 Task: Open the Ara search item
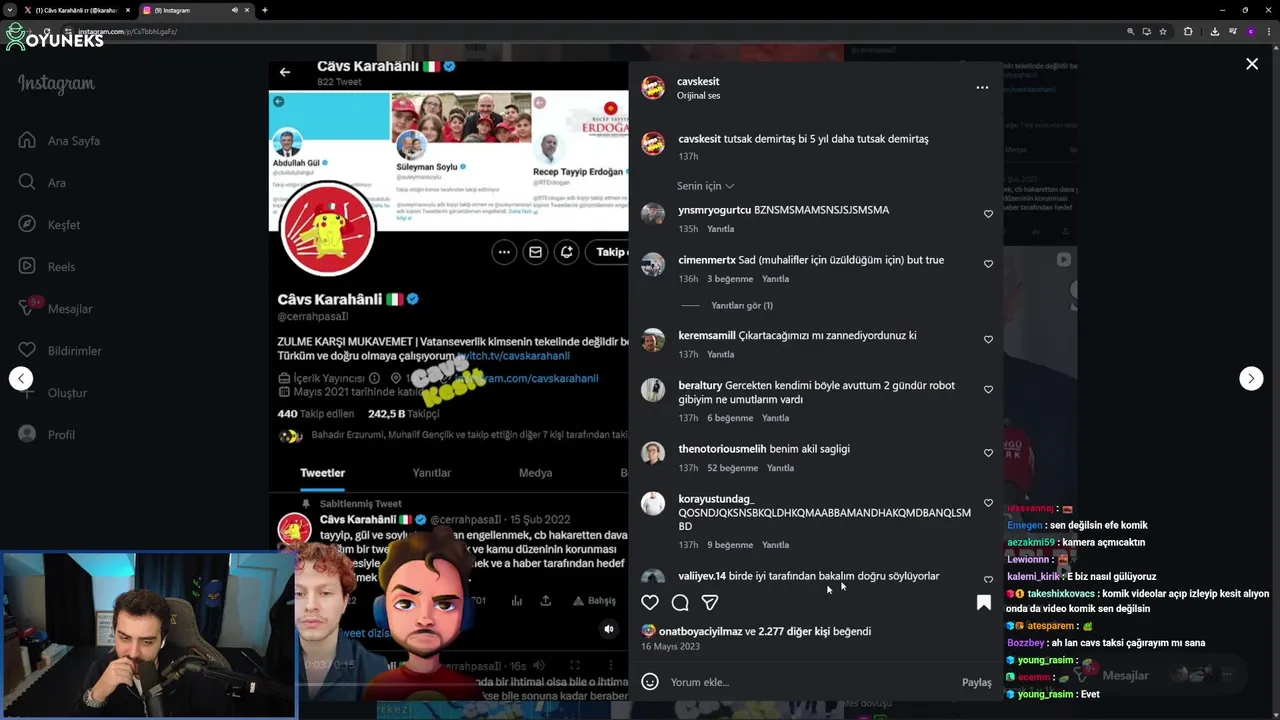click(x=43, y=183)
